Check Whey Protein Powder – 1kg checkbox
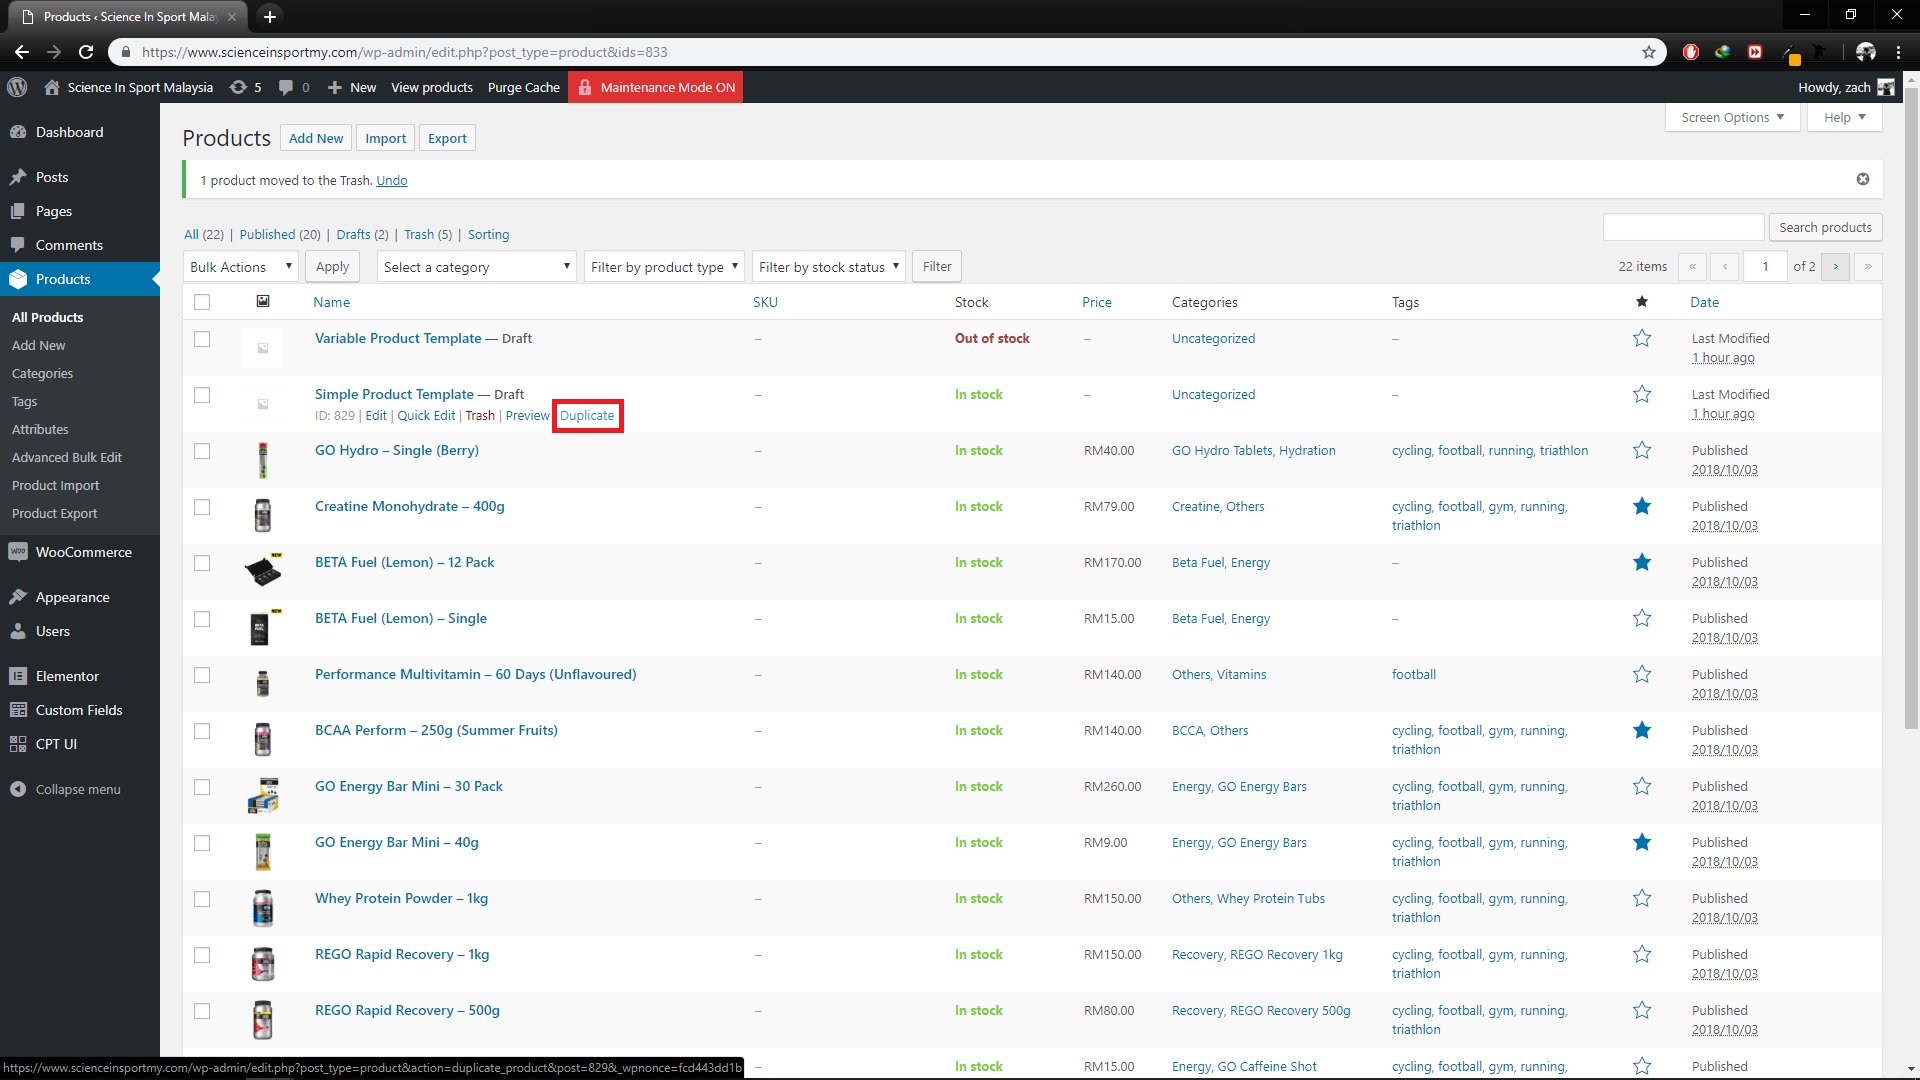1920x1080 pixels. [202, 899]
